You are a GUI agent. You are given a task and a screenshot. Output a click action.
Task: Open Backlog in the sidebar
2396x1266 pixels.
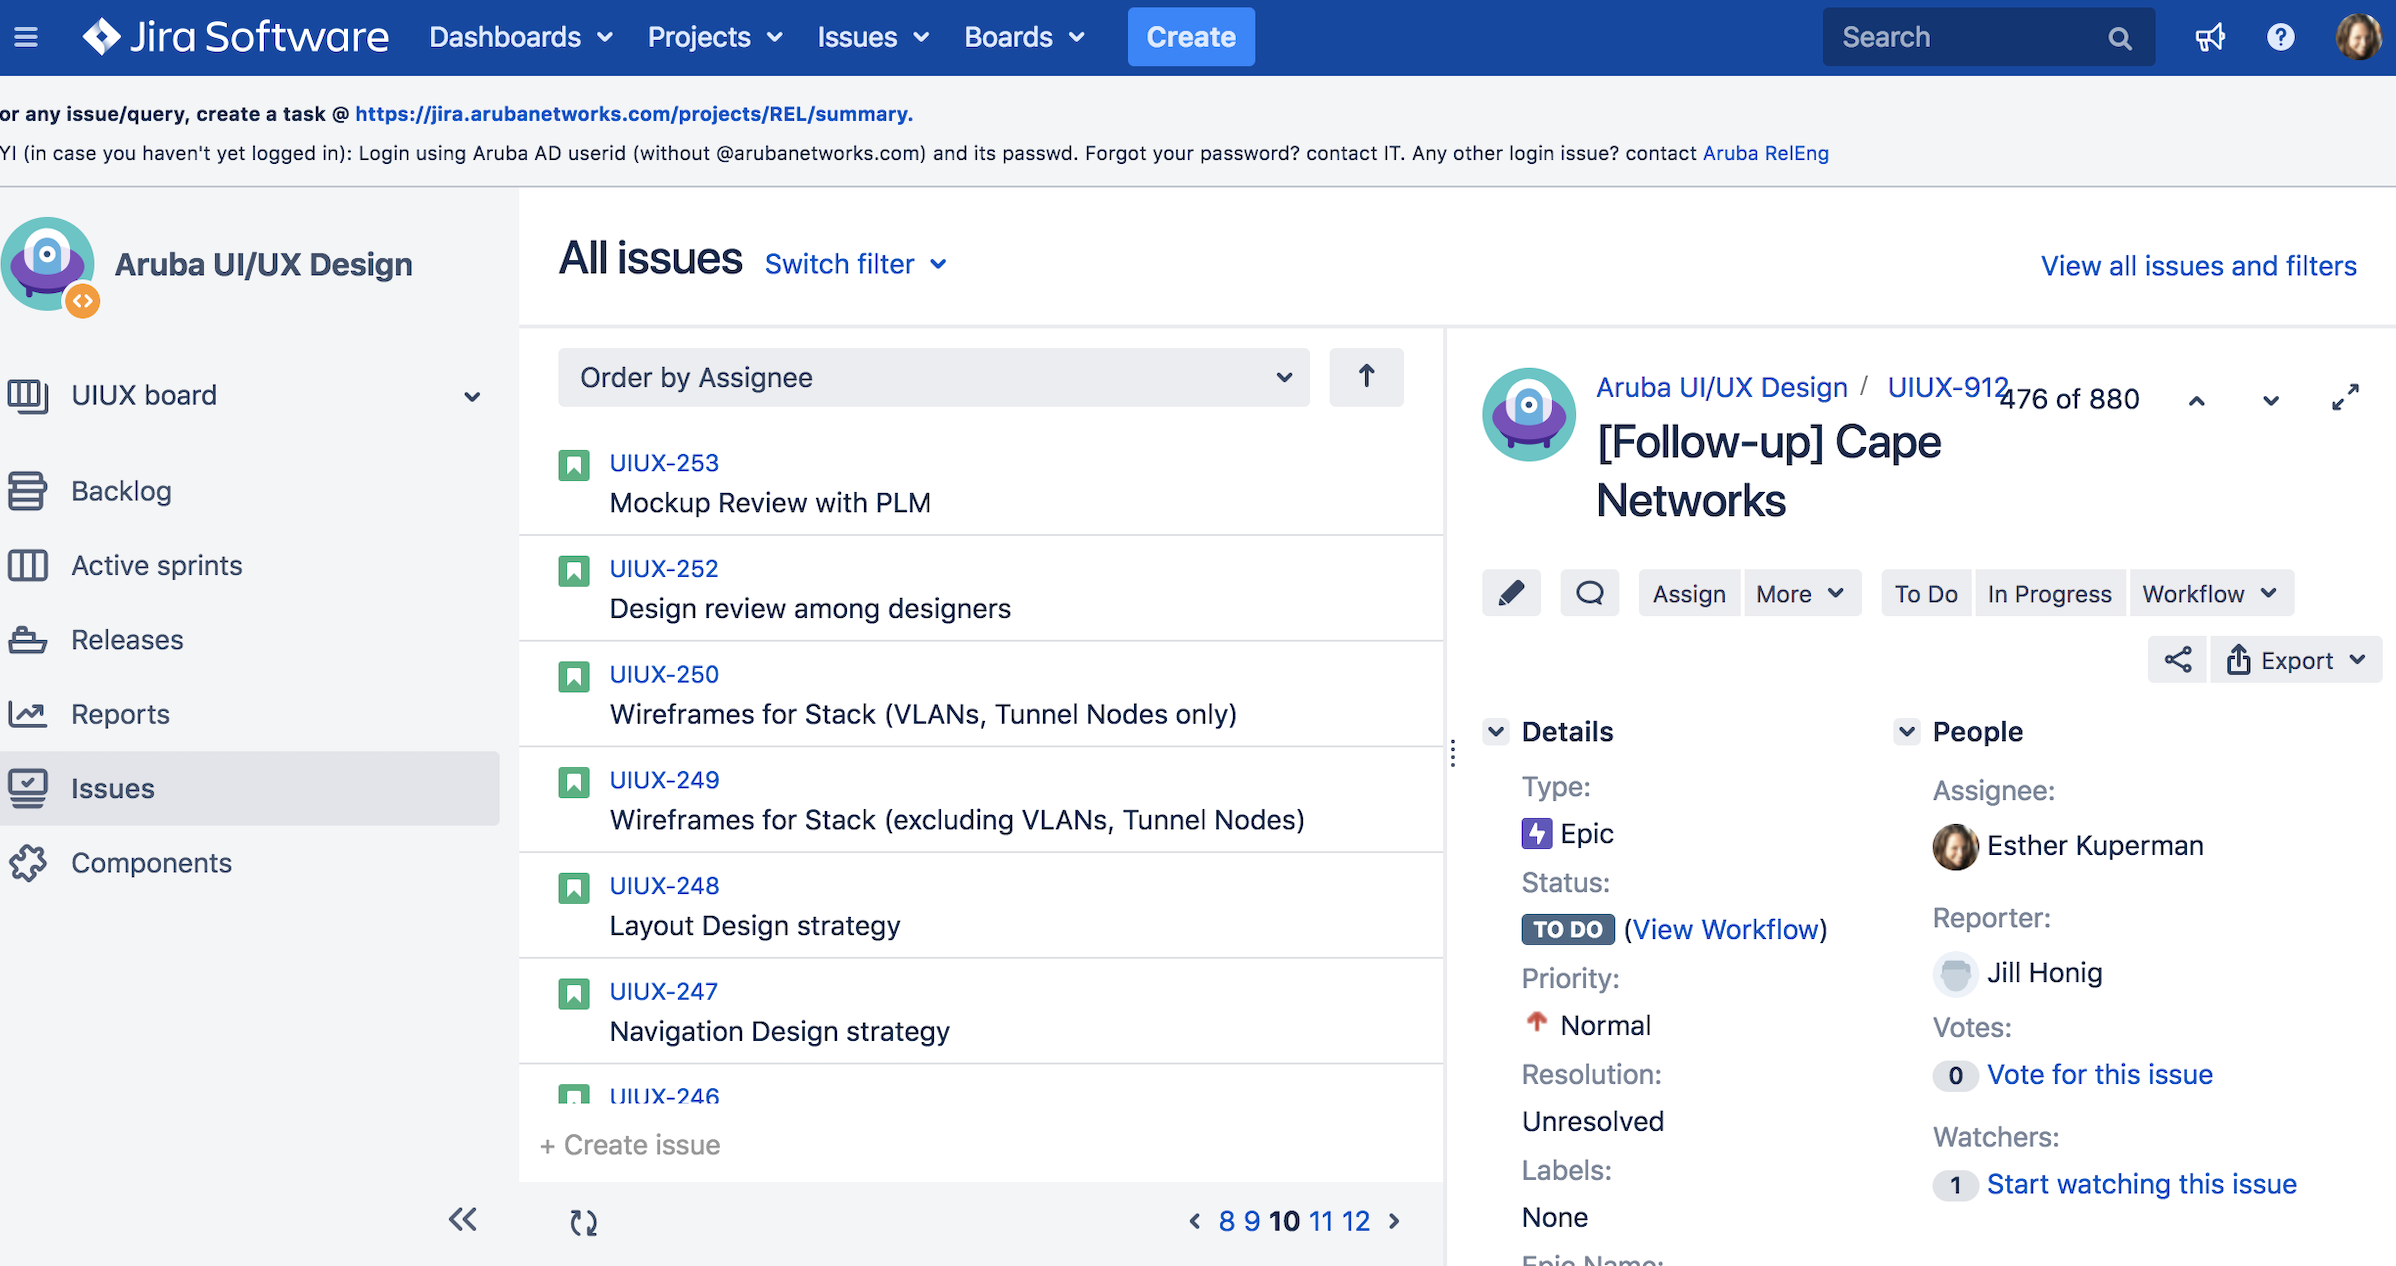click(249, 491)
